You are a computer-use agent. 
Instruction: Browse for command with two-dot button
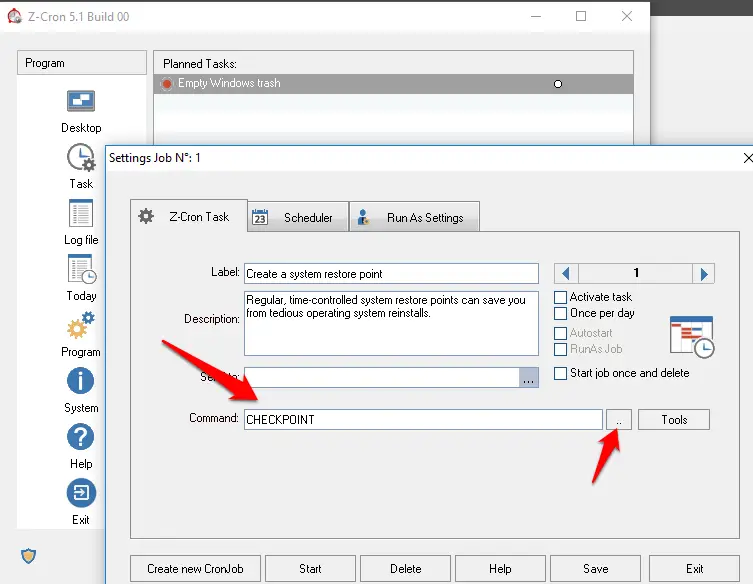(619, 420)
